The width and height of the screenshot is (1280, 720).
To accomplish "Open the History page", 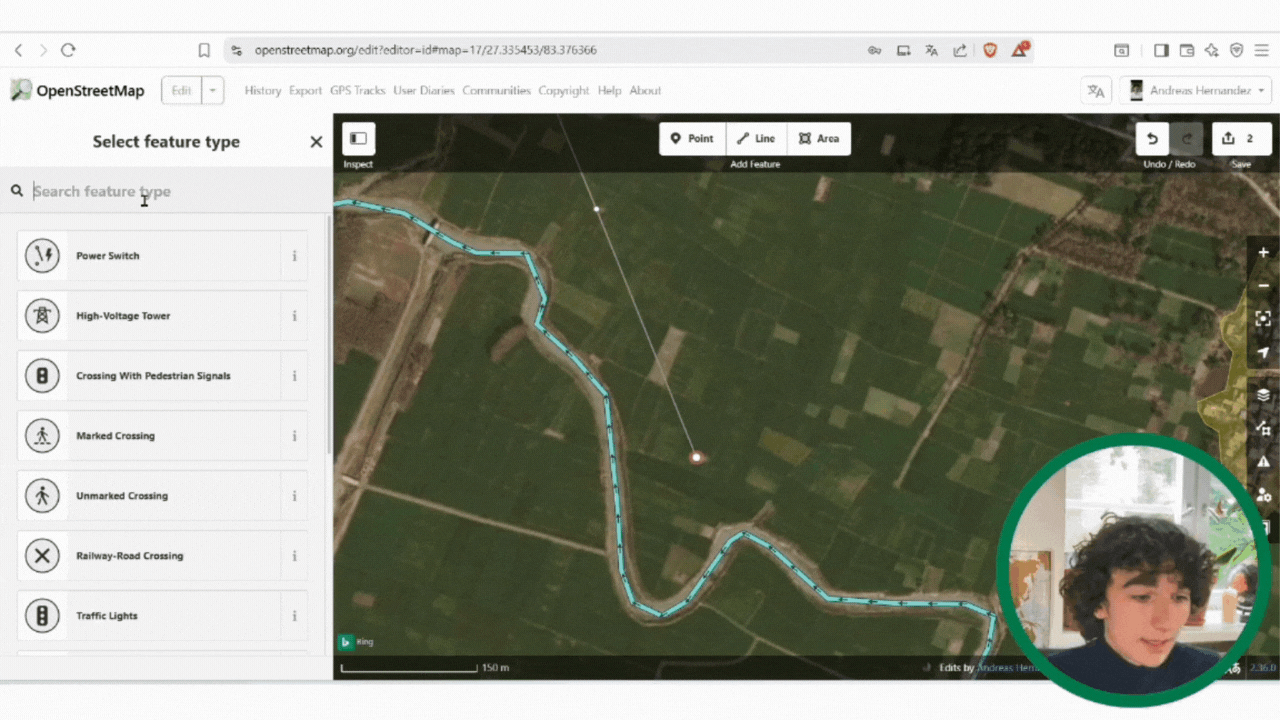I will coord(263,90).
